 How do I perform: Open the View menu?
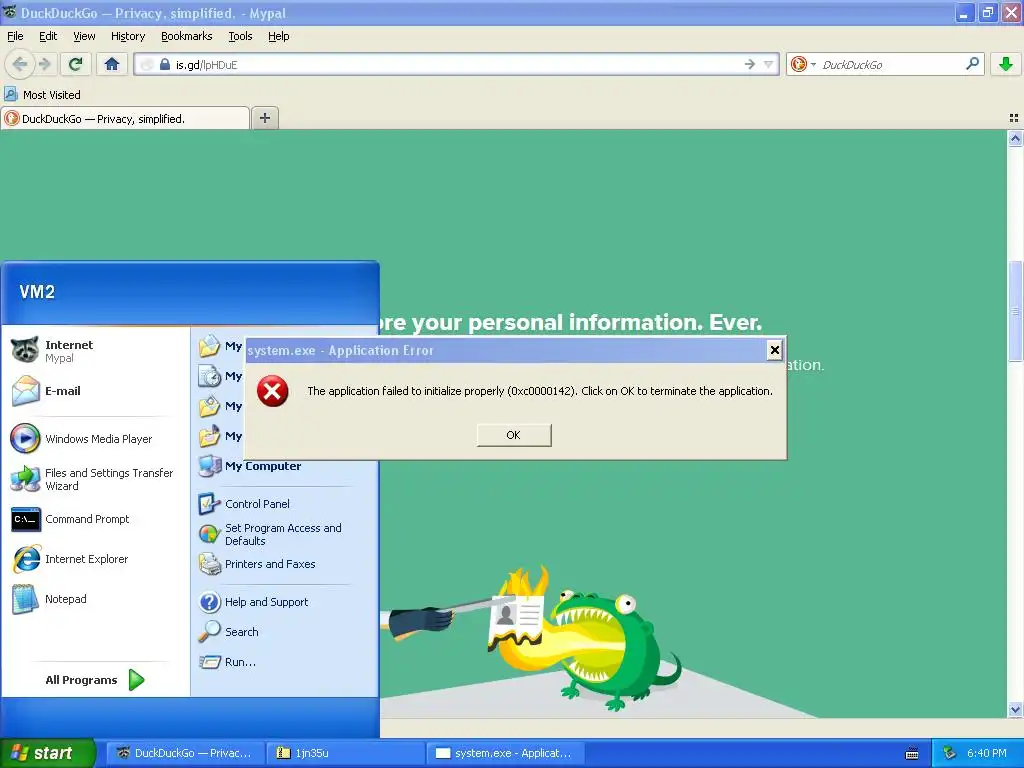(84, 36)
